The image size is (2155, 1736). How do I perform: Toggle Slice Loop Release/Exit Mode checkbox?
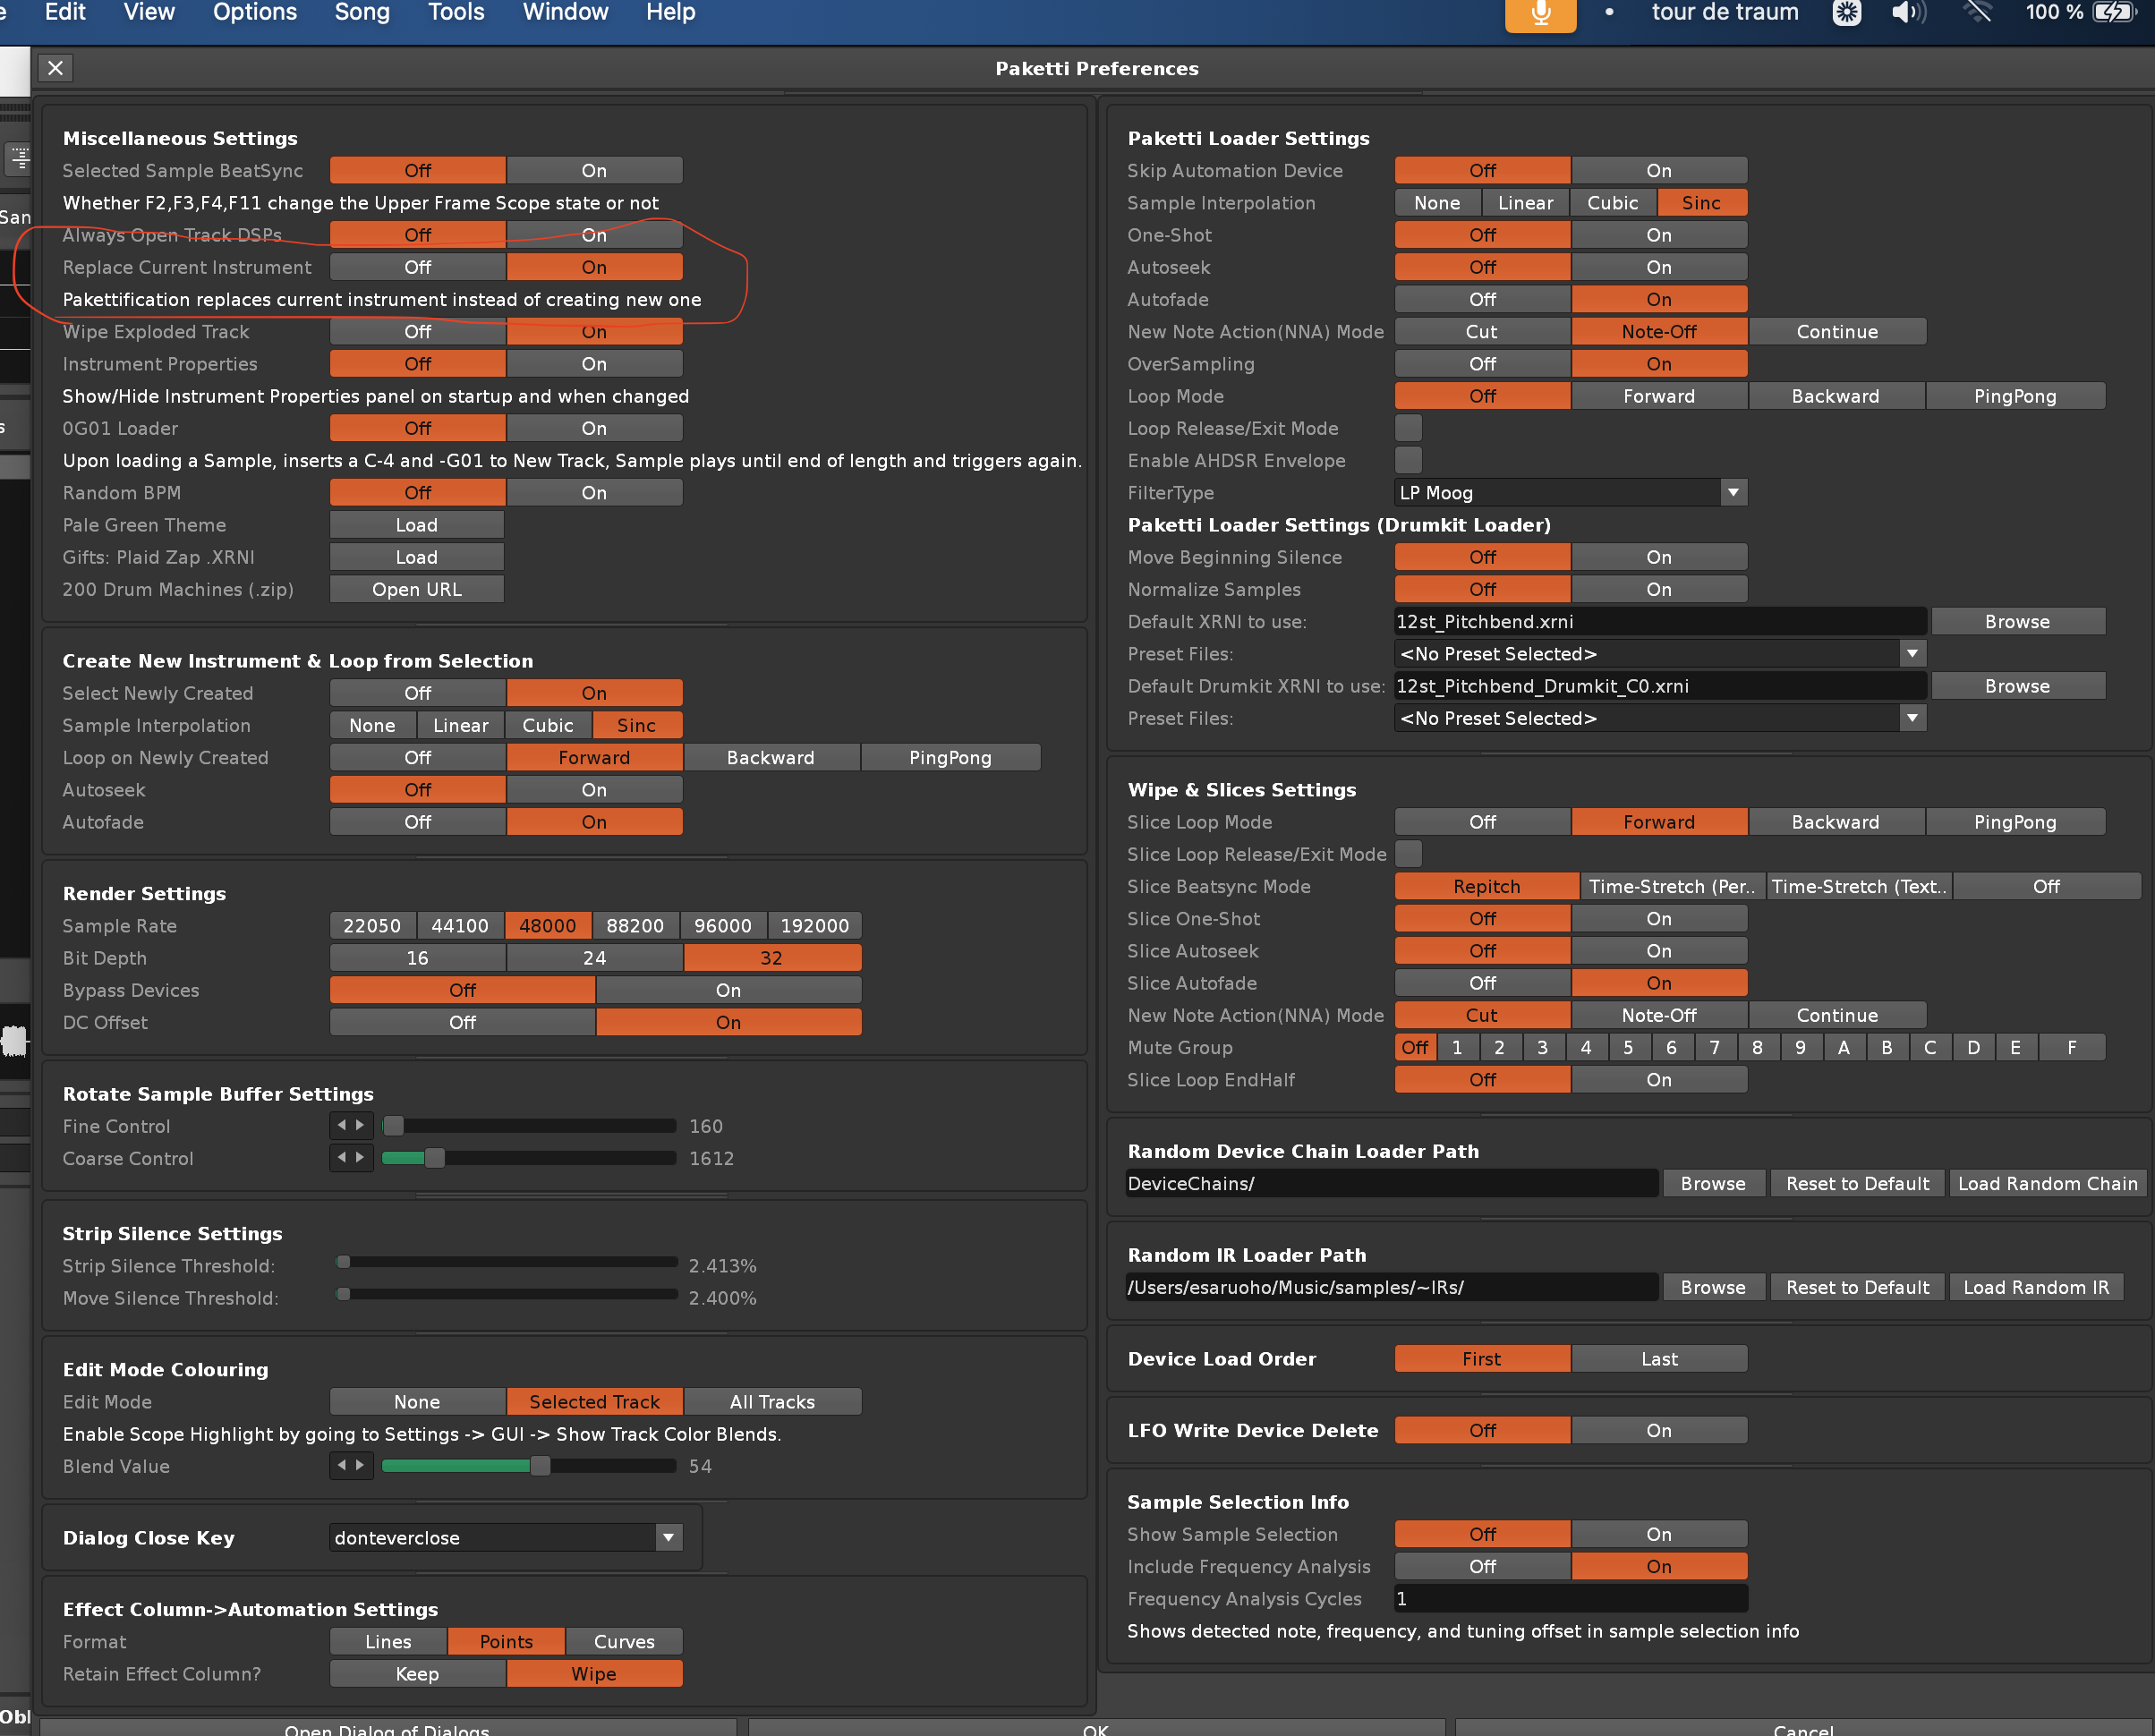[1408, 854]
